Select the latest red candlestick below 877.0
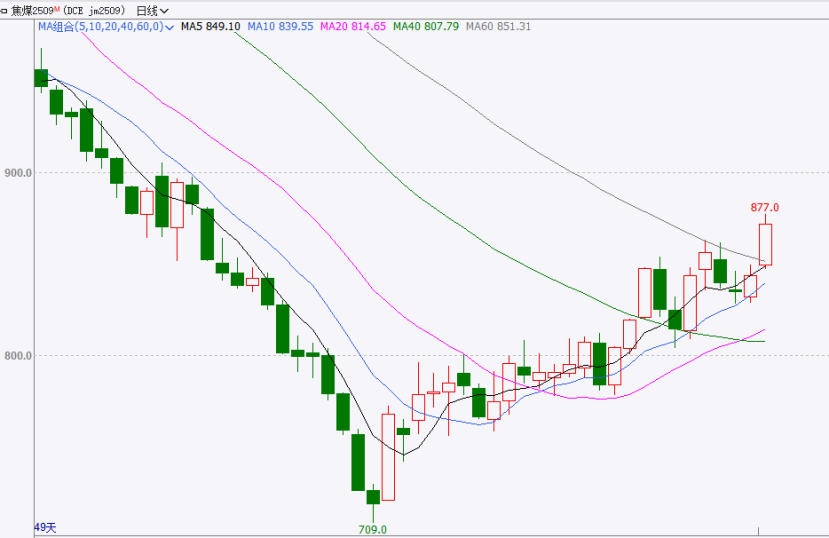This screenshot has width=829, height=538. pos(765,244)
